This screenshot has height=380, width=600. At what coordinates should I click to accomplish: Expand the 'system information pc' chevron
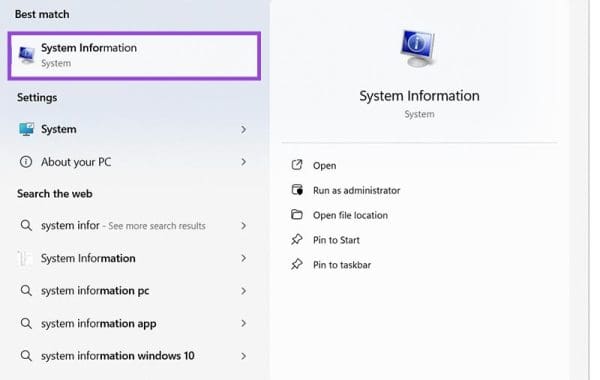coord(243,291)
